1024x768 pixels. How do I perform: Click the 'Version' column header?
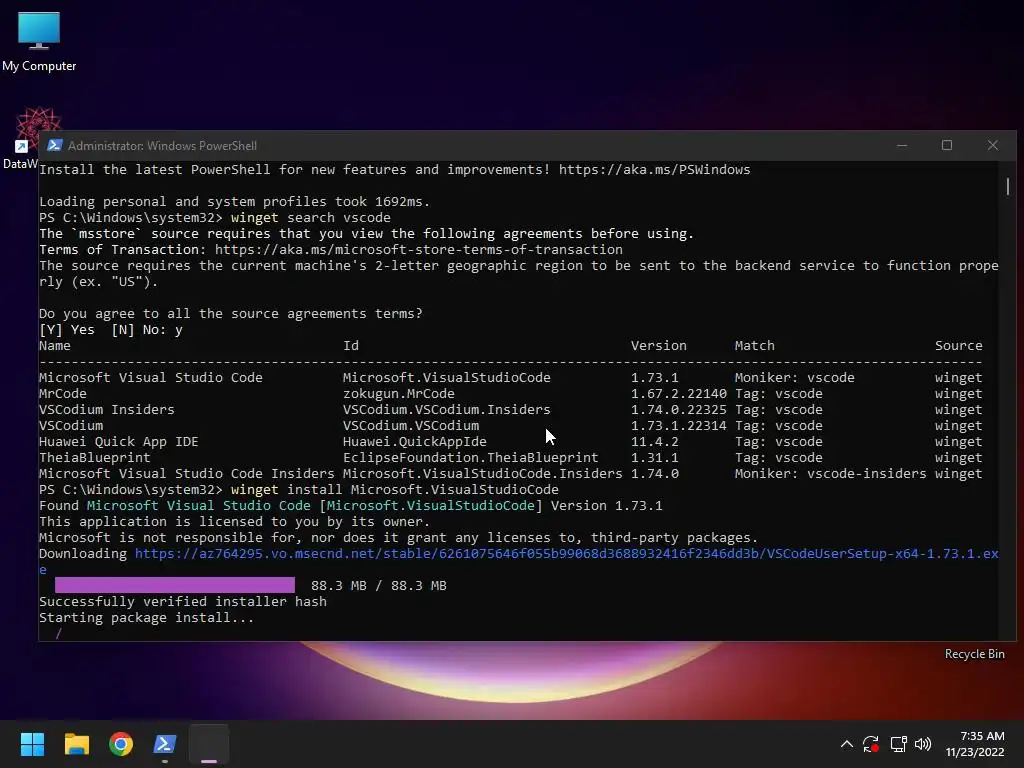click(x=658, y=345)
